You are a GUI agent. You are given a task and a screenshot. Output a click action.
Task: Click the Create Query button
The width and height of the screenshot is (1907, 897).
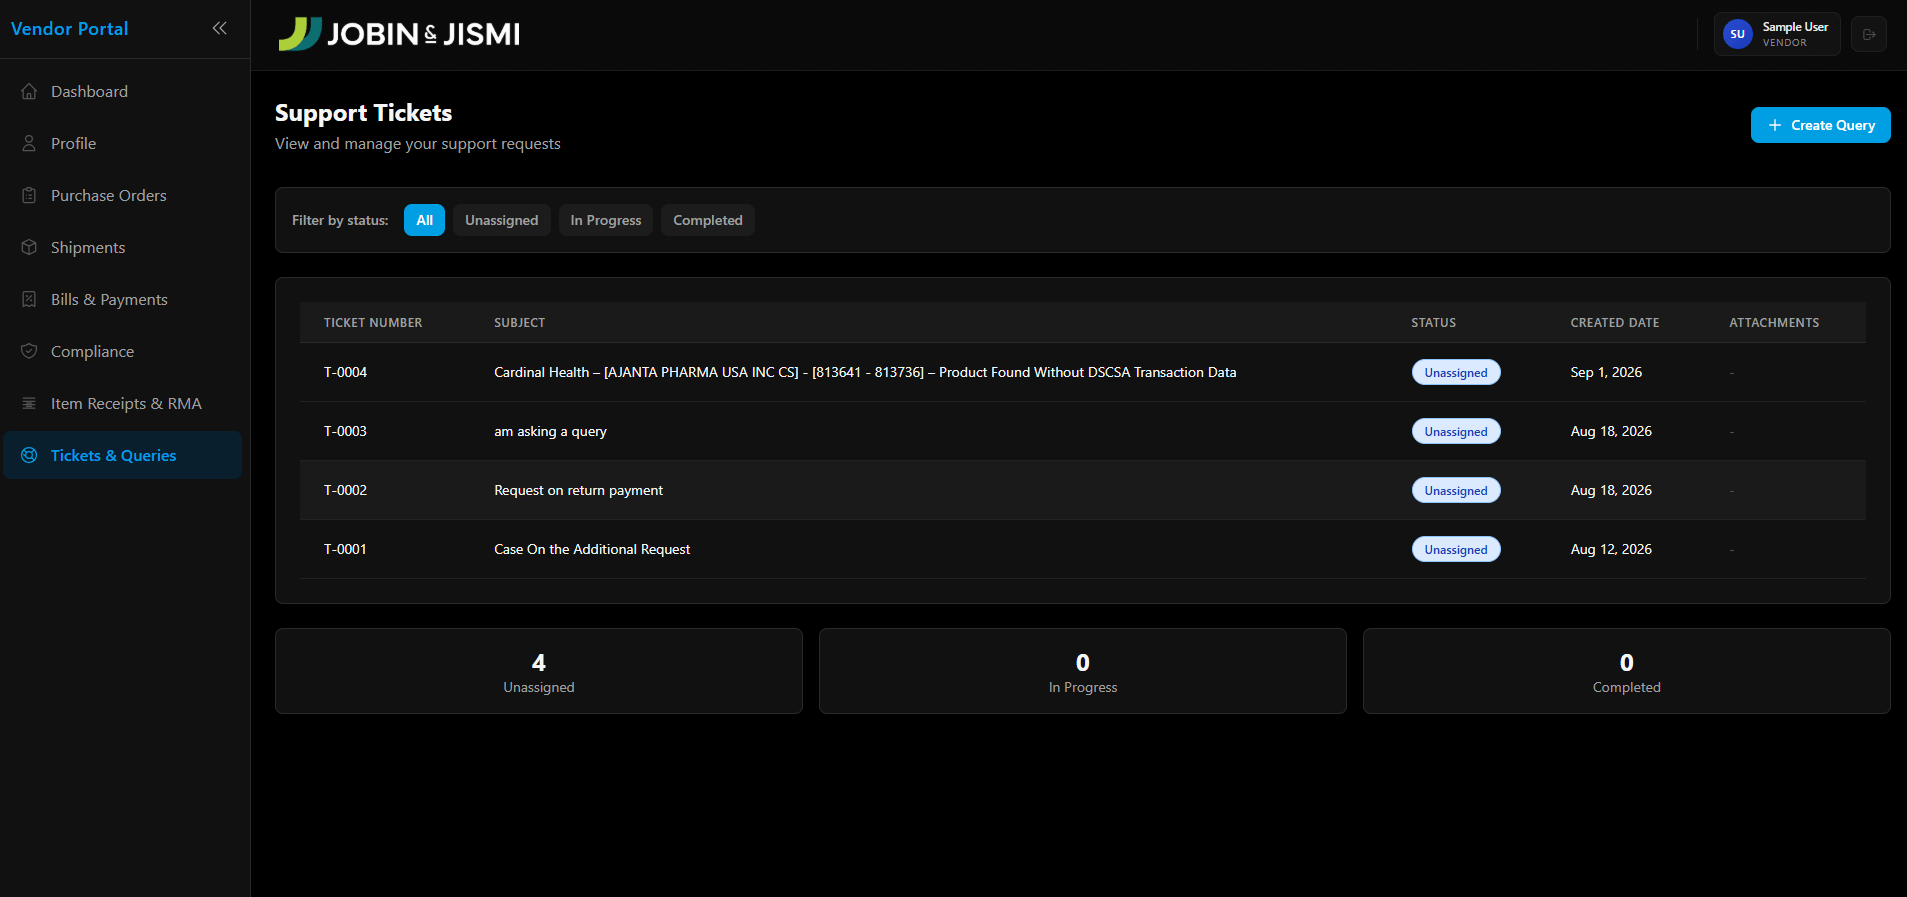[x=1820, y=125]
